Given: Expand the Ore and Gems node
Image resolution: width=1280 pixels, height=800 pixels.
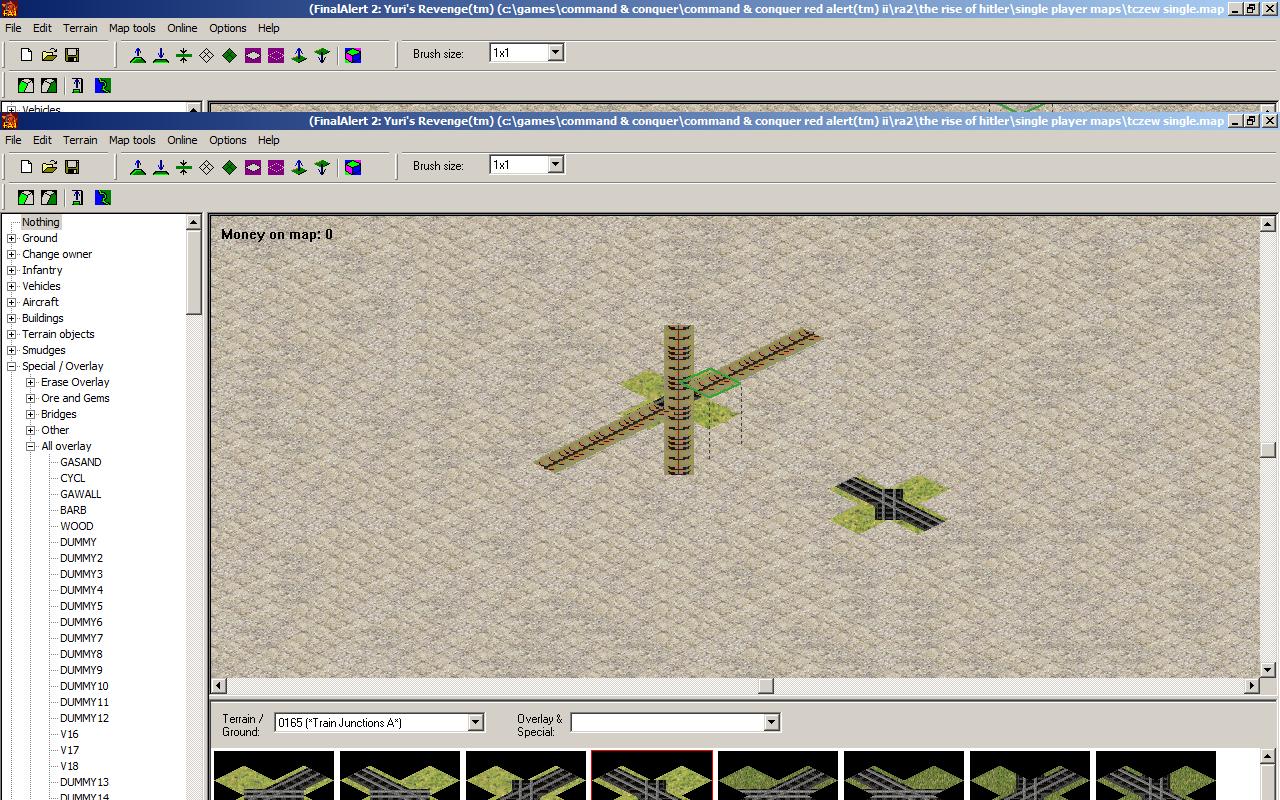Looking at the screenshot, I should (x=31, y=398).
